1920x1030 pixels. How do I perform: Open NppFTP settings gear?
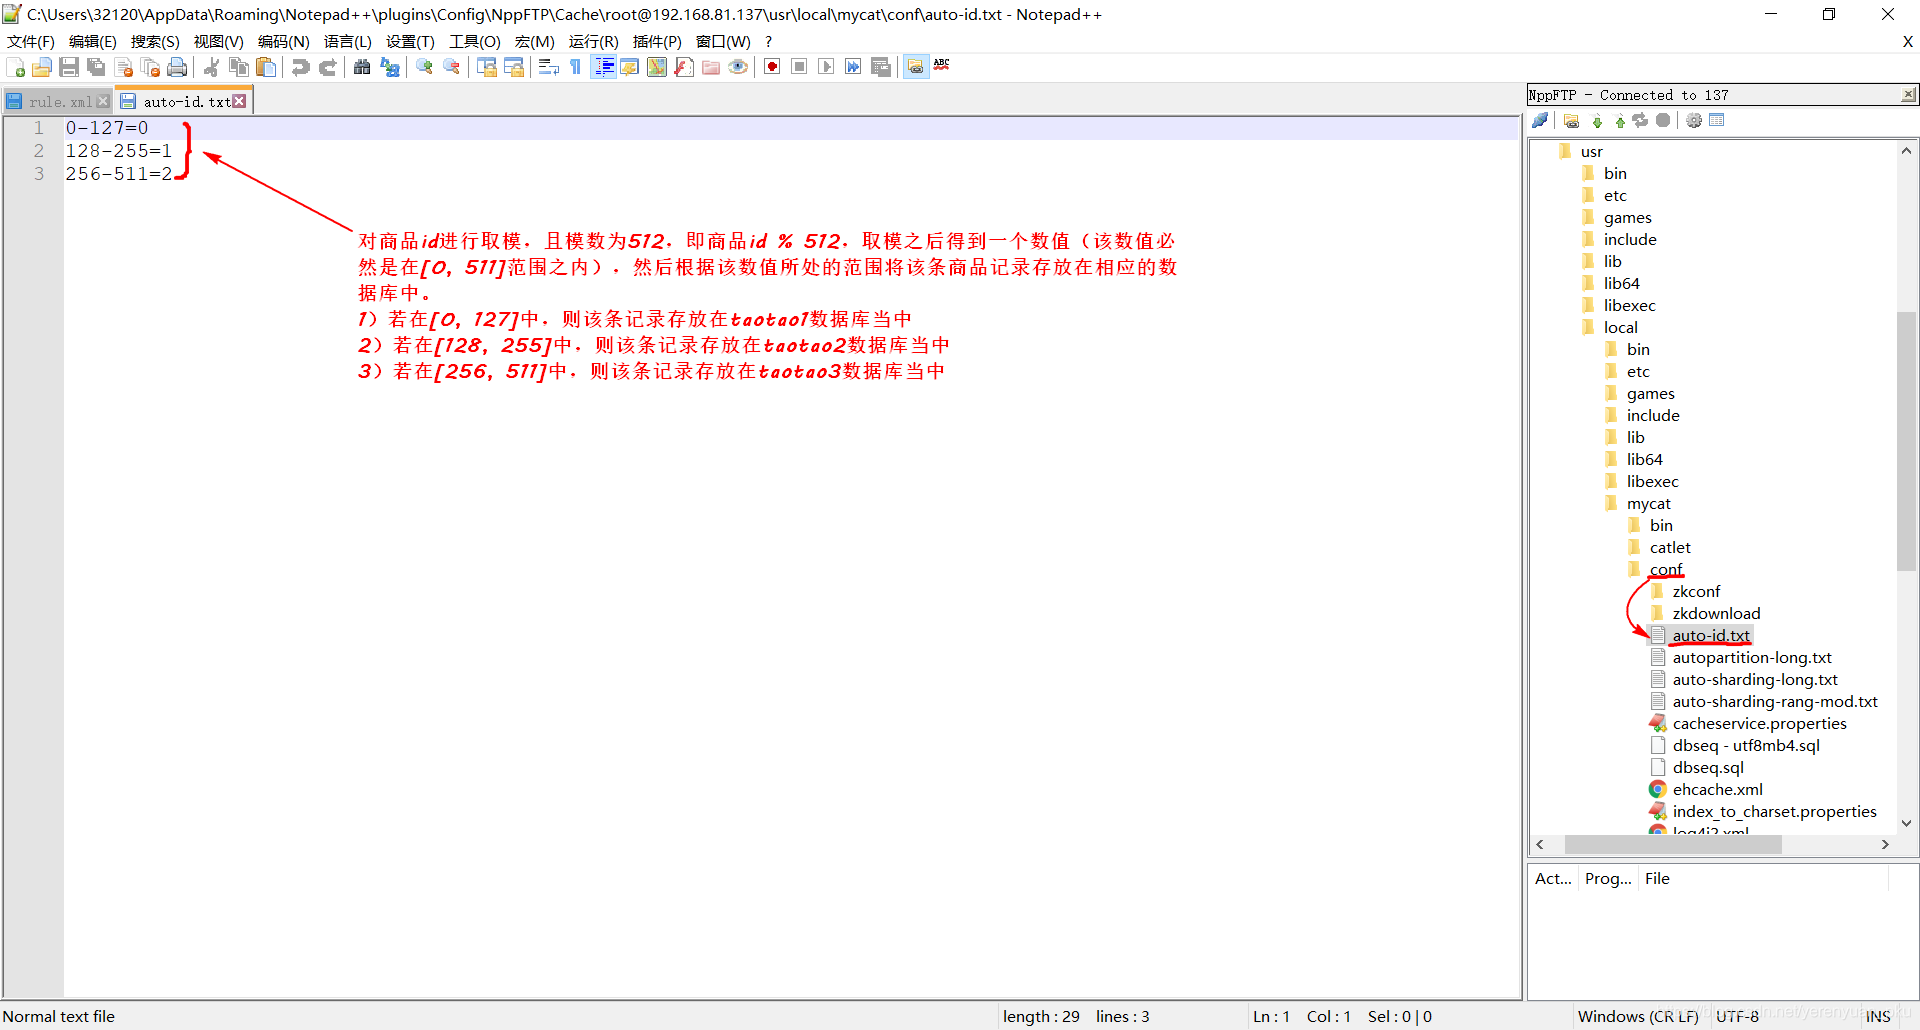(x=1694, y=121)
